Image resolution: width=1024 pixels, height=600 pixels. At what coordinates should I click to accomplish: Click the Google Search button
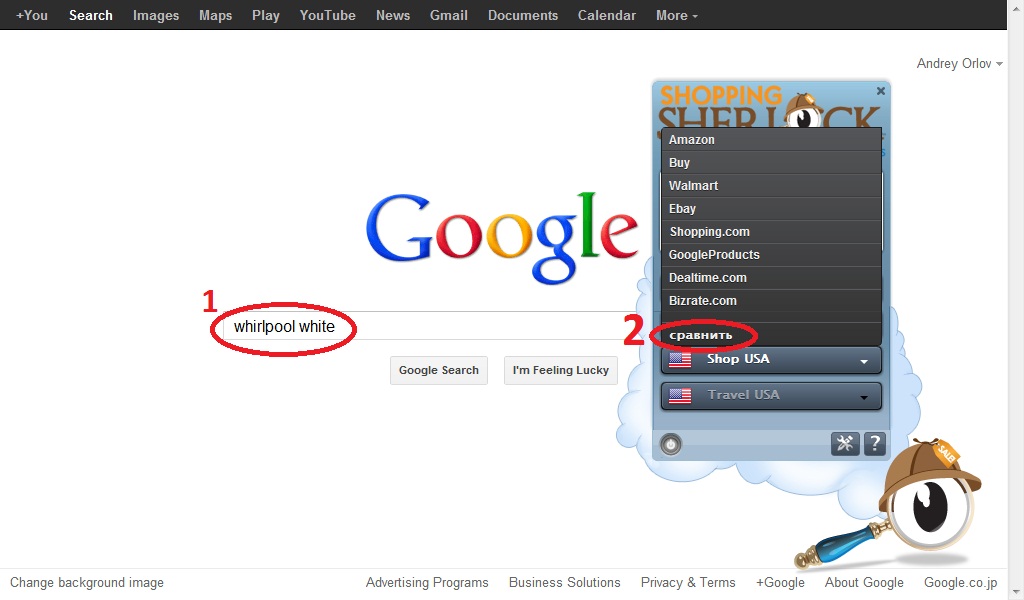439,370
